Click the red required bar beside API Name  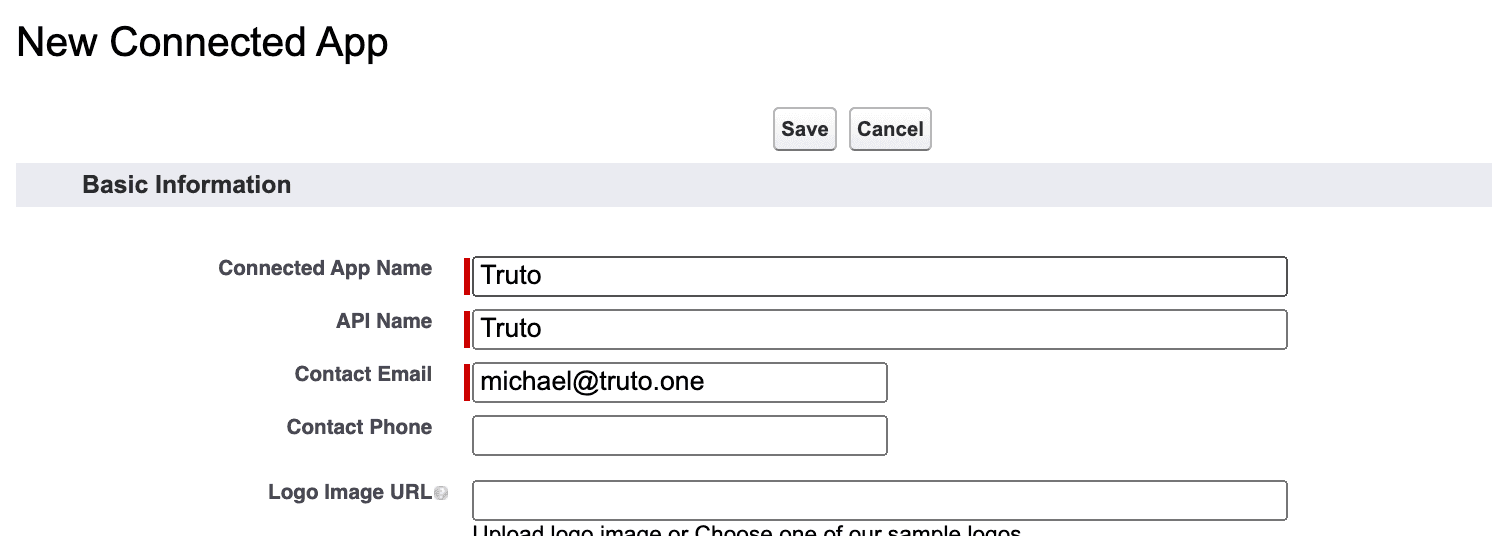pos(467,329)
